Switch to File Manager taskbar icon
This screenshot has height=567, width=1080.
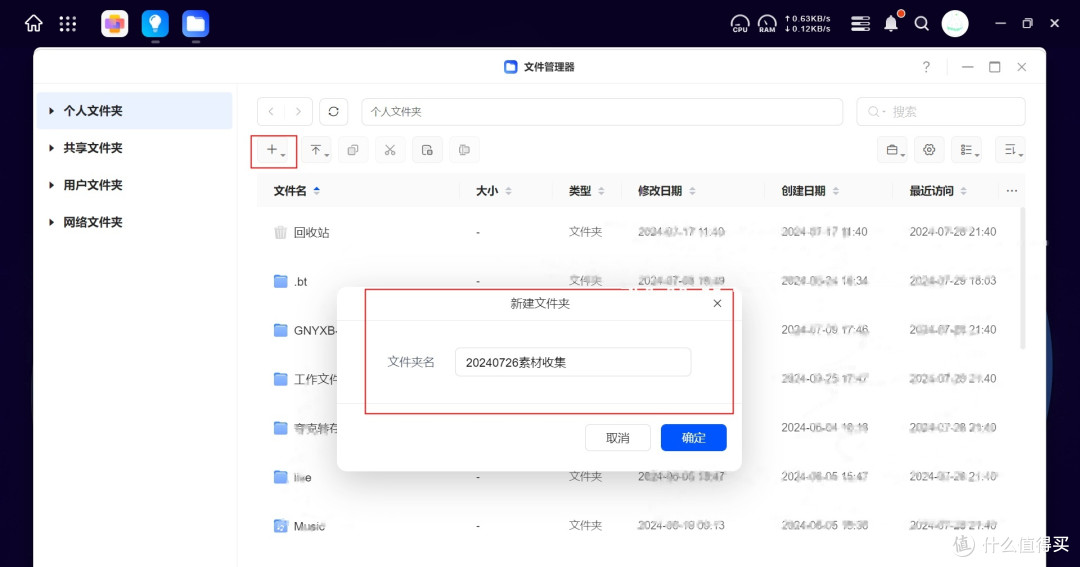pos(196,24)
